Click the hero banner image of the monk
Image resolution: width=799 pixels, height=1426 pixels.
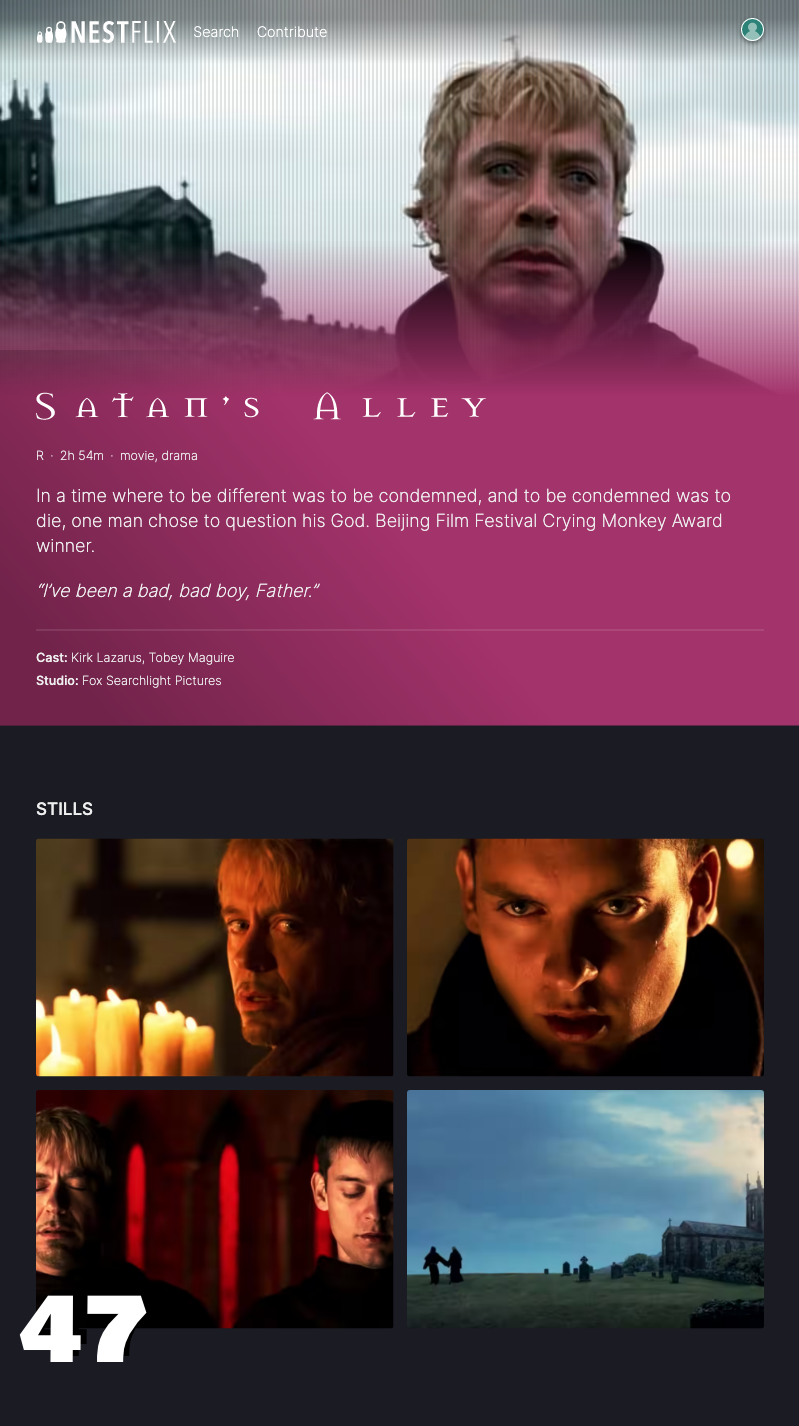point(400,190)
